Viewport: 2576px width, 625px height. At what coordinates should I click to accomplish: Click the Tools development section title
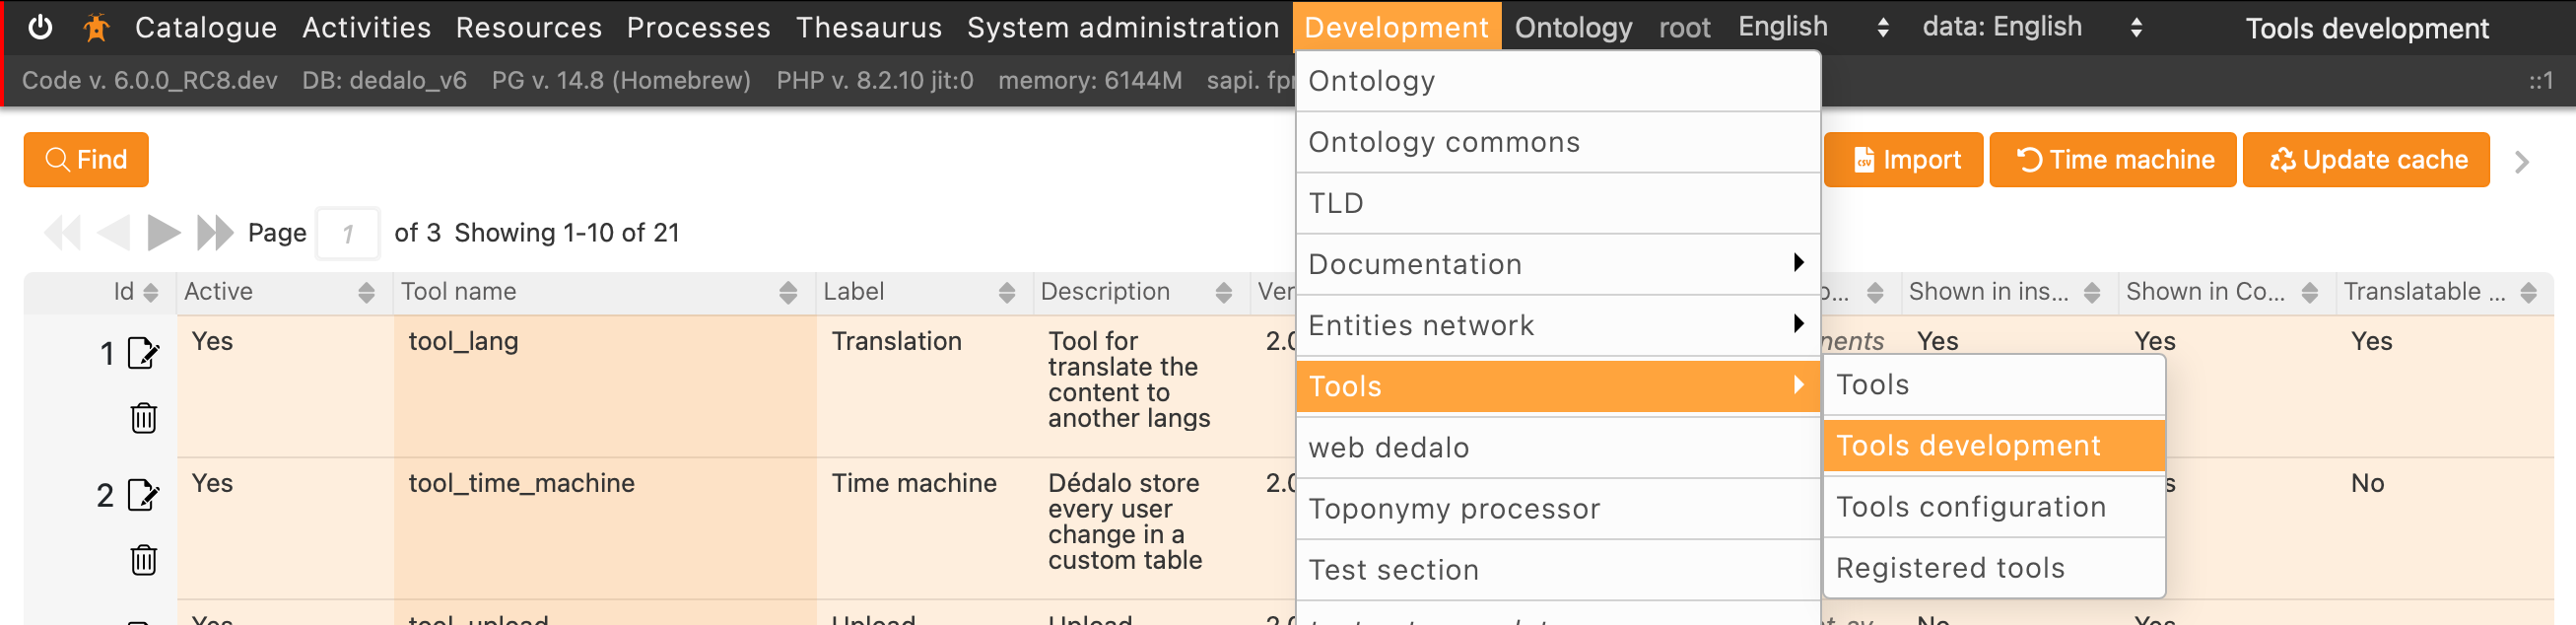[x=2367, y=28]
